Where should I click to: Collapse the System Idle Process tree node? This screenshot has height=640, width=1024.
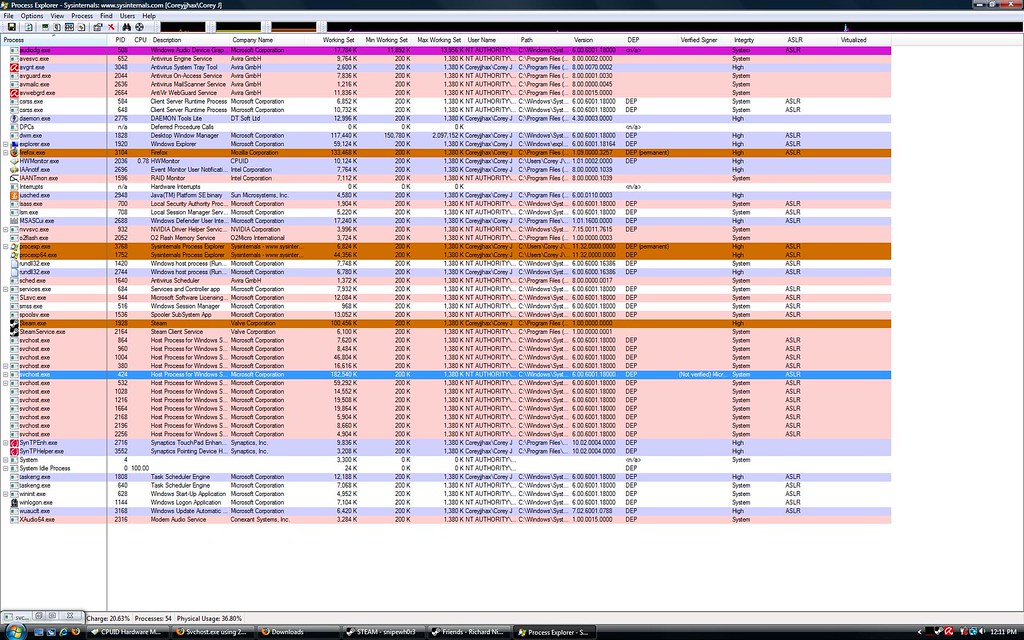(x=6, y=468)
